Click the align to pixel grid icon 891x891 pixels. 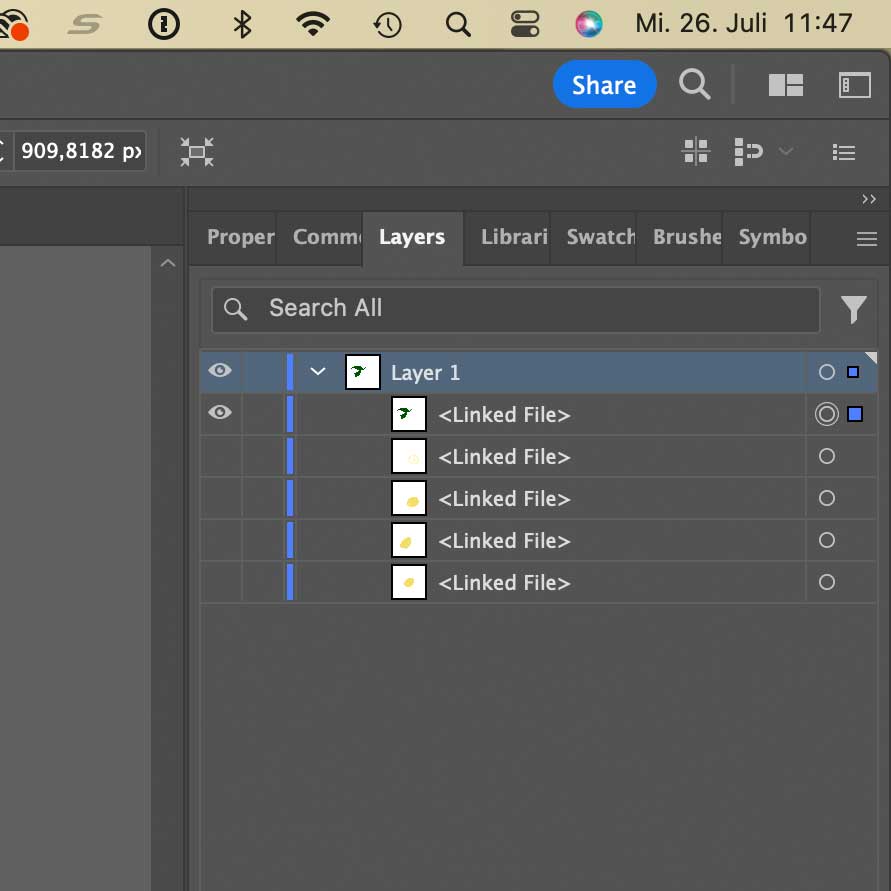[696, 152]
